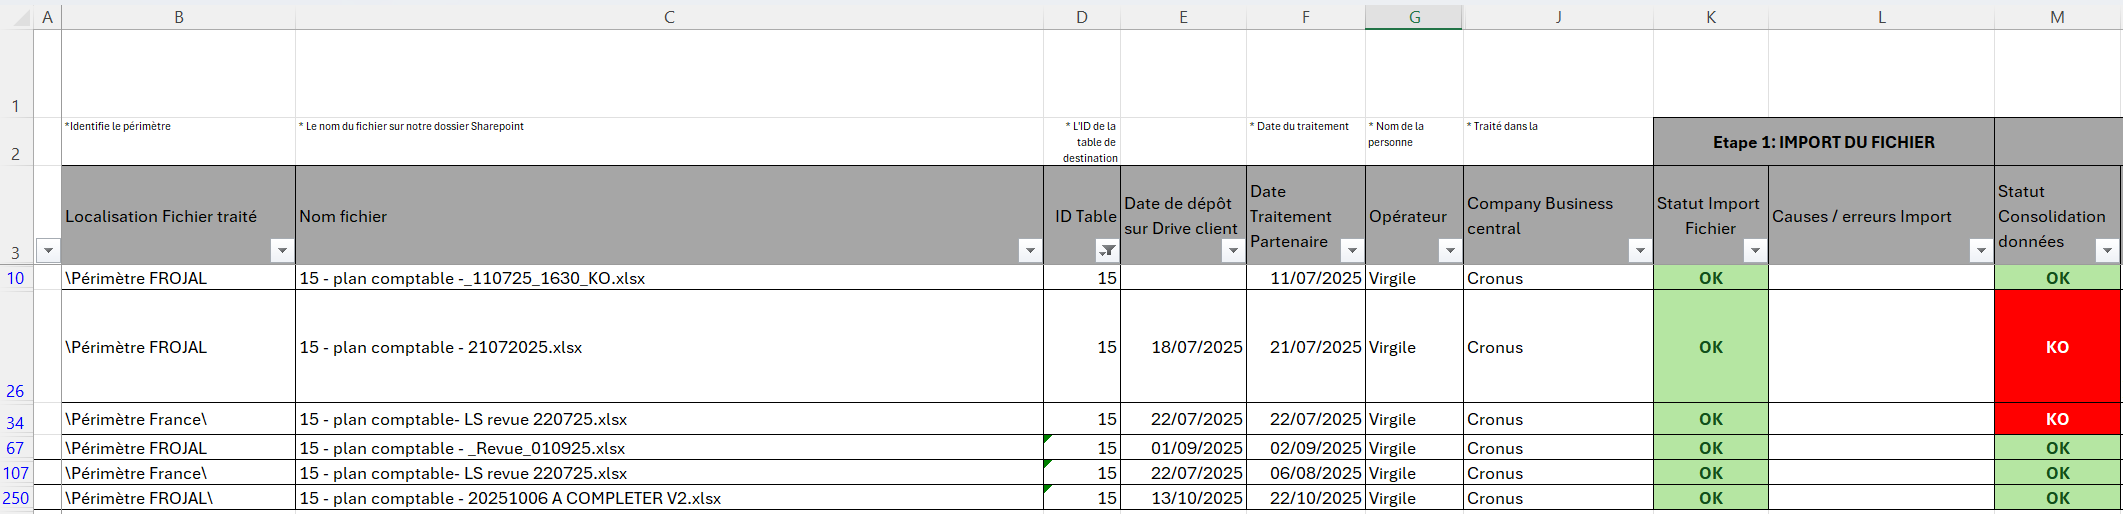The image size is (2123, 514).
Task: Expand Statut Consolidation données filter dropdown
Action: tap(2107, 251)
